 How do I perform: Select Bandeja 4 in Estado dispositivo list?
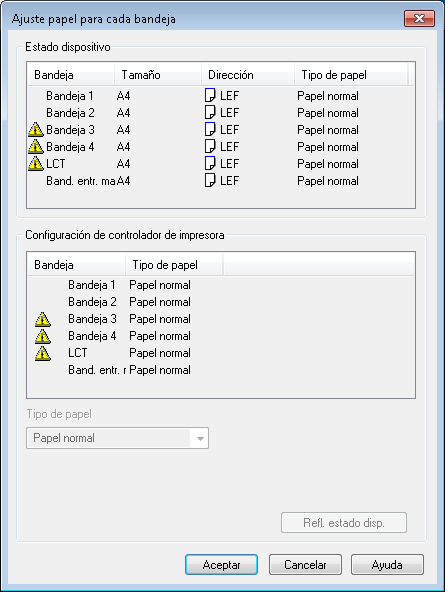click(70, 147)
